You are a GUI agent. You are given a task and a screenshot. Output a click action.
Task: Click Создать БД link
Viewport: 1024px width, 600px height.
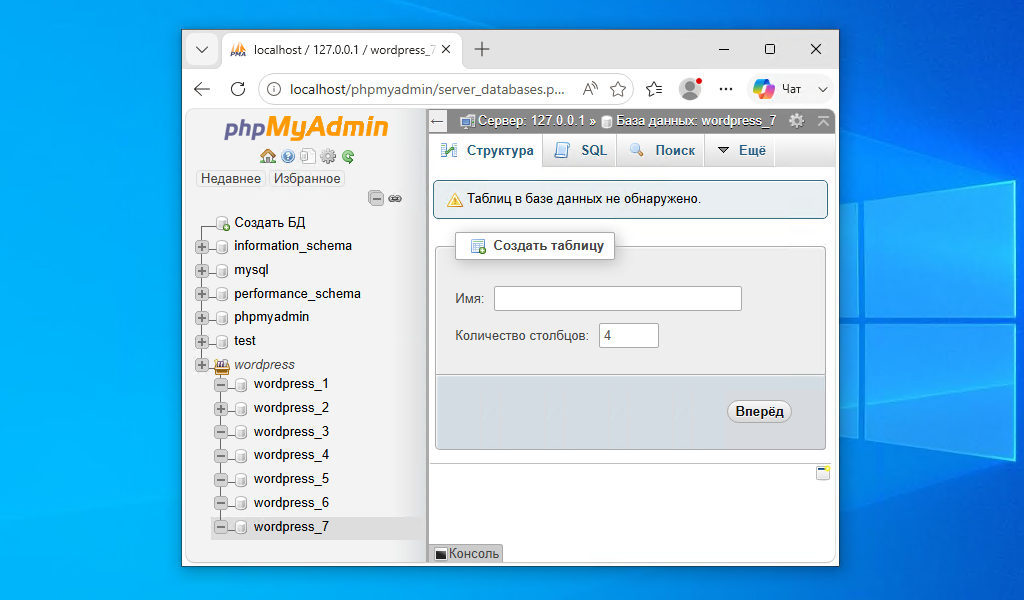(270, 223)
